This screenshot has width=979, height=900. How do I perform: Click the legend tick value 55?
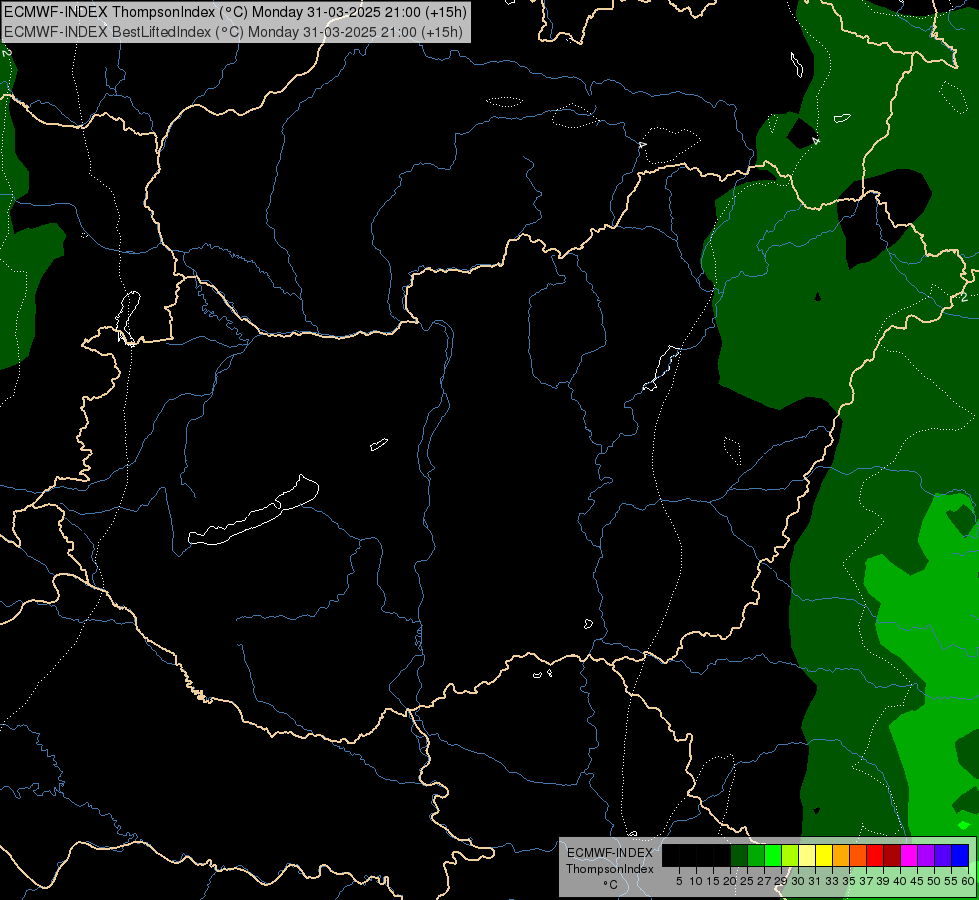pos(952,881)
